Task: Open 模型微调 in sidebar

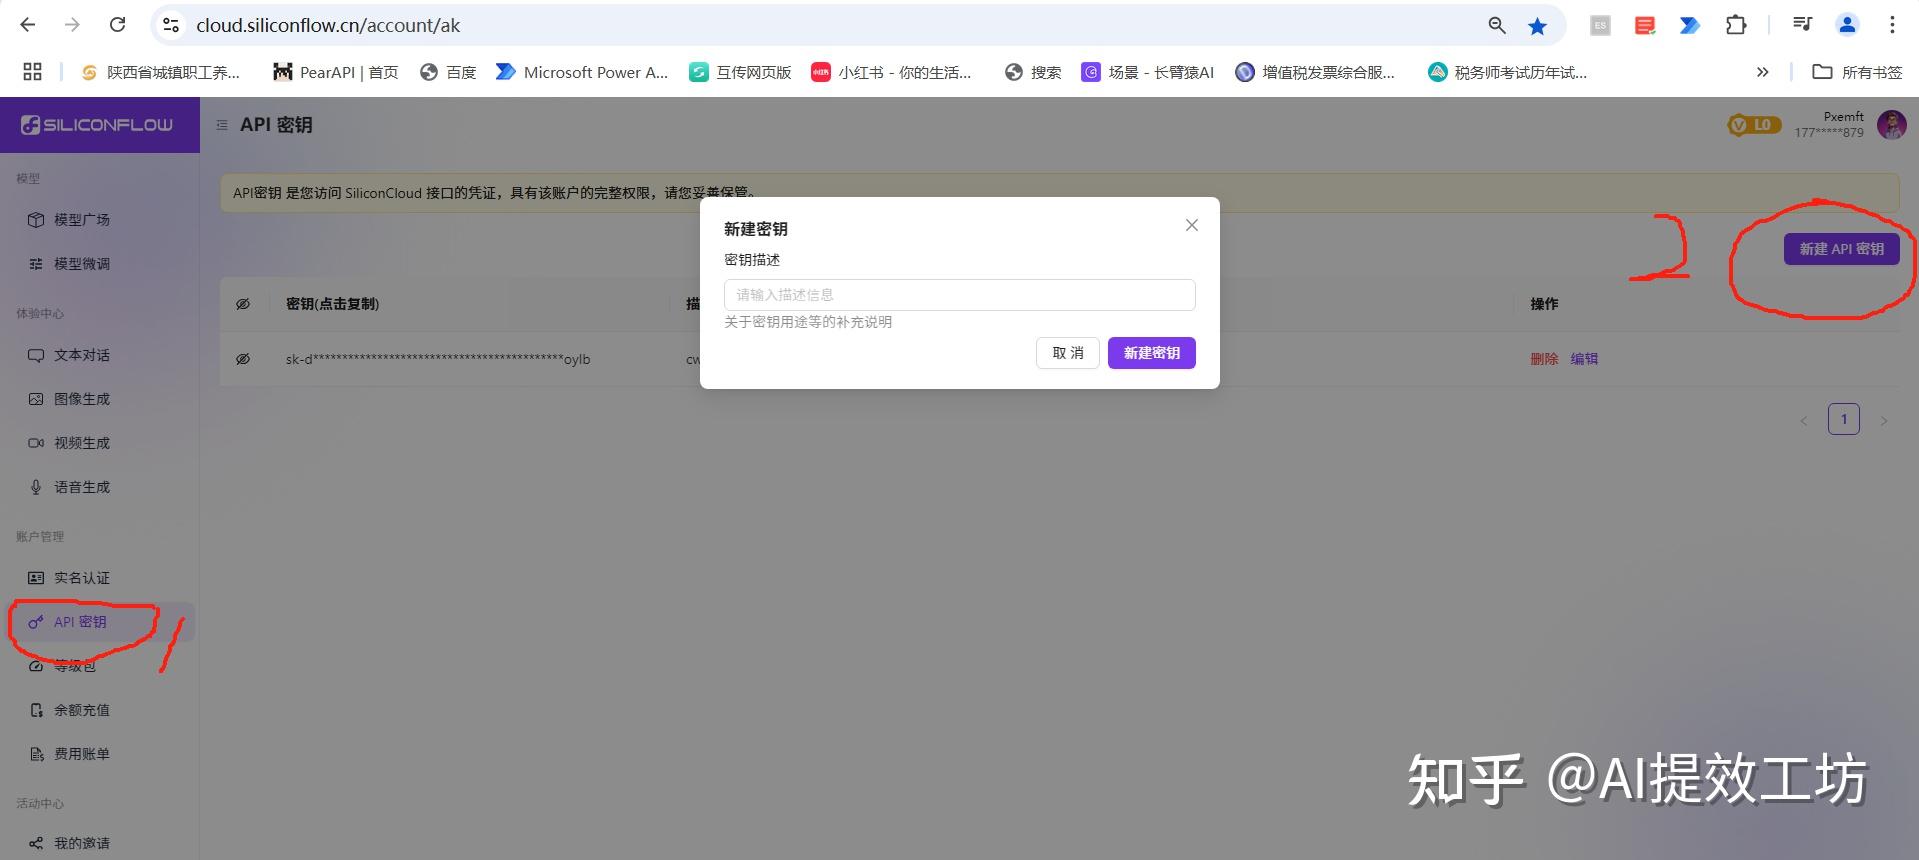Action: click(82, 264)
